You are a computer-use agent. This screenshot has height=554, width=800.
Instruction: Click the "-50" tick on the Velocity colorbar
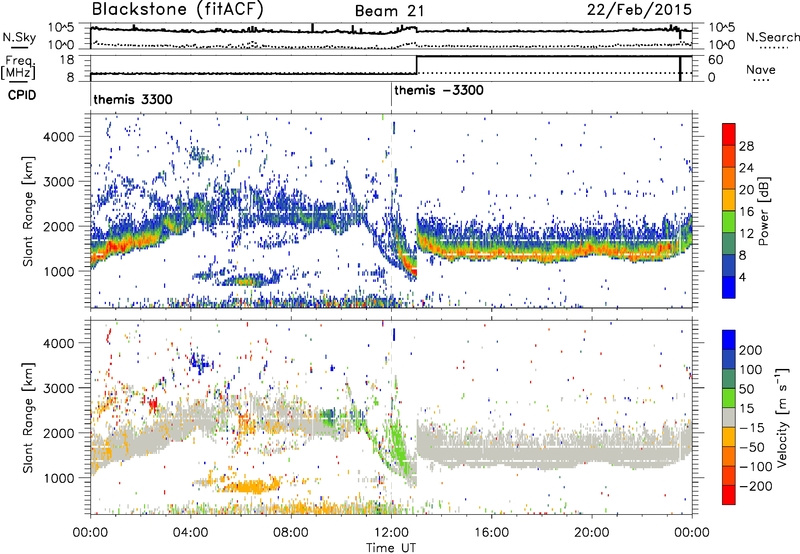pos(752,447)
